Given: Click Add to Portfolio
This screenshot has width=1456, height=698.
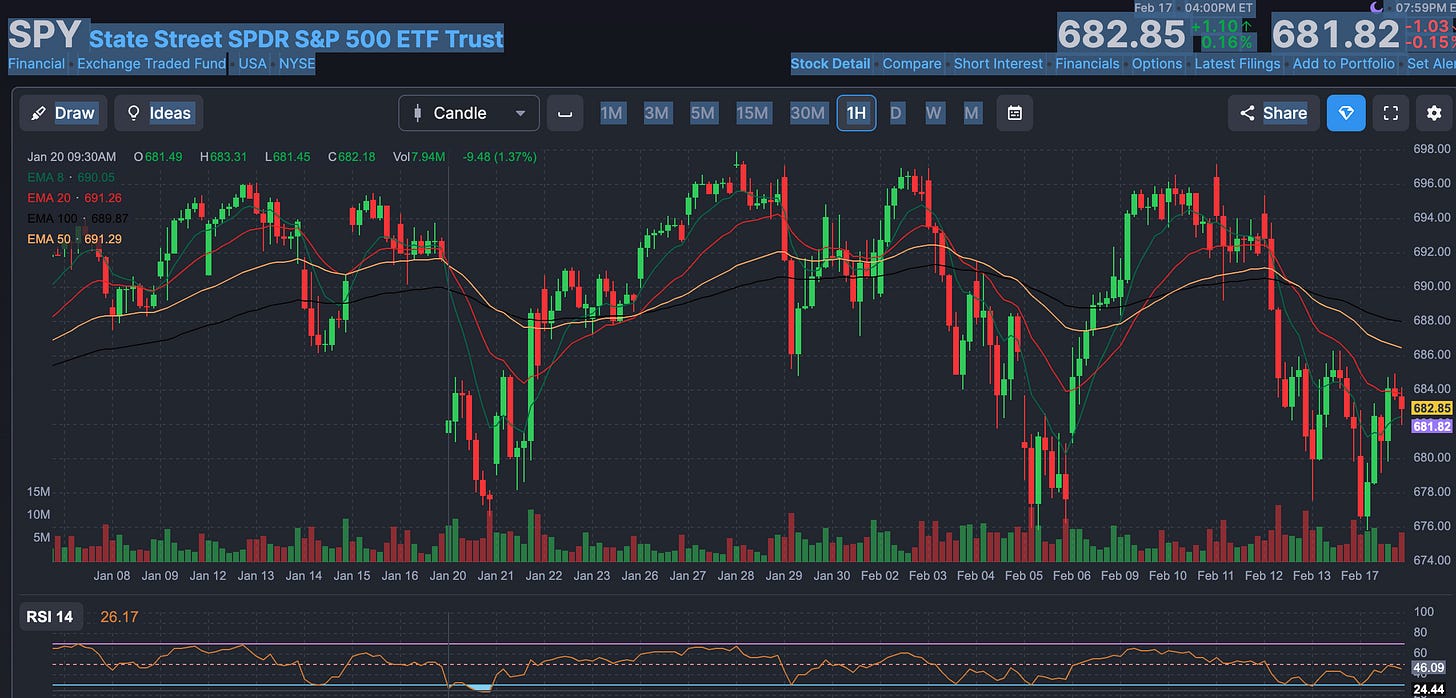Looking at the screenshot, I should tap(1343, 63).
